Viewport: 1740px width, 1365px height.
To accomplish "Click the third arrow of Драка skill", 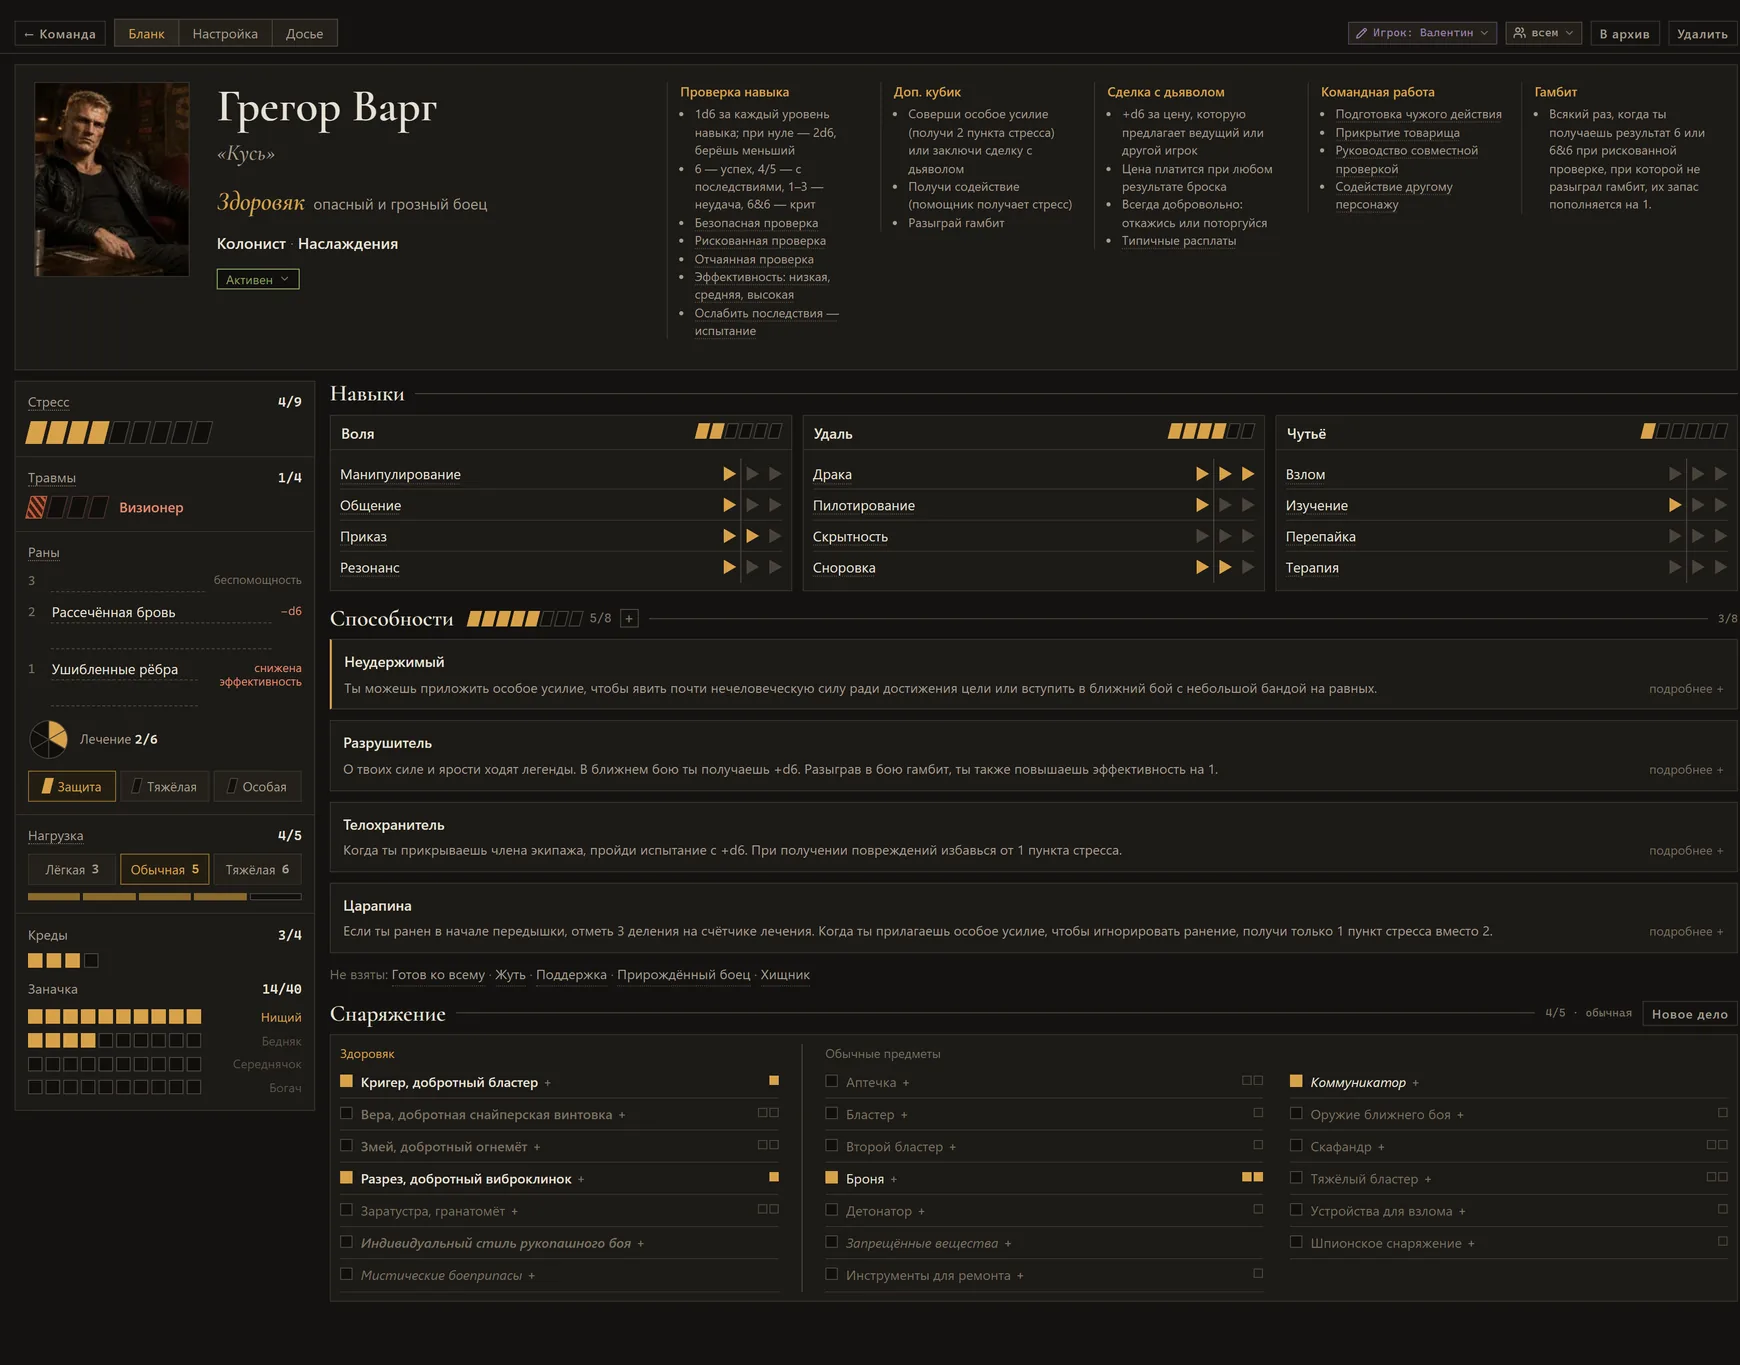I will click(x=1248, y=474).
